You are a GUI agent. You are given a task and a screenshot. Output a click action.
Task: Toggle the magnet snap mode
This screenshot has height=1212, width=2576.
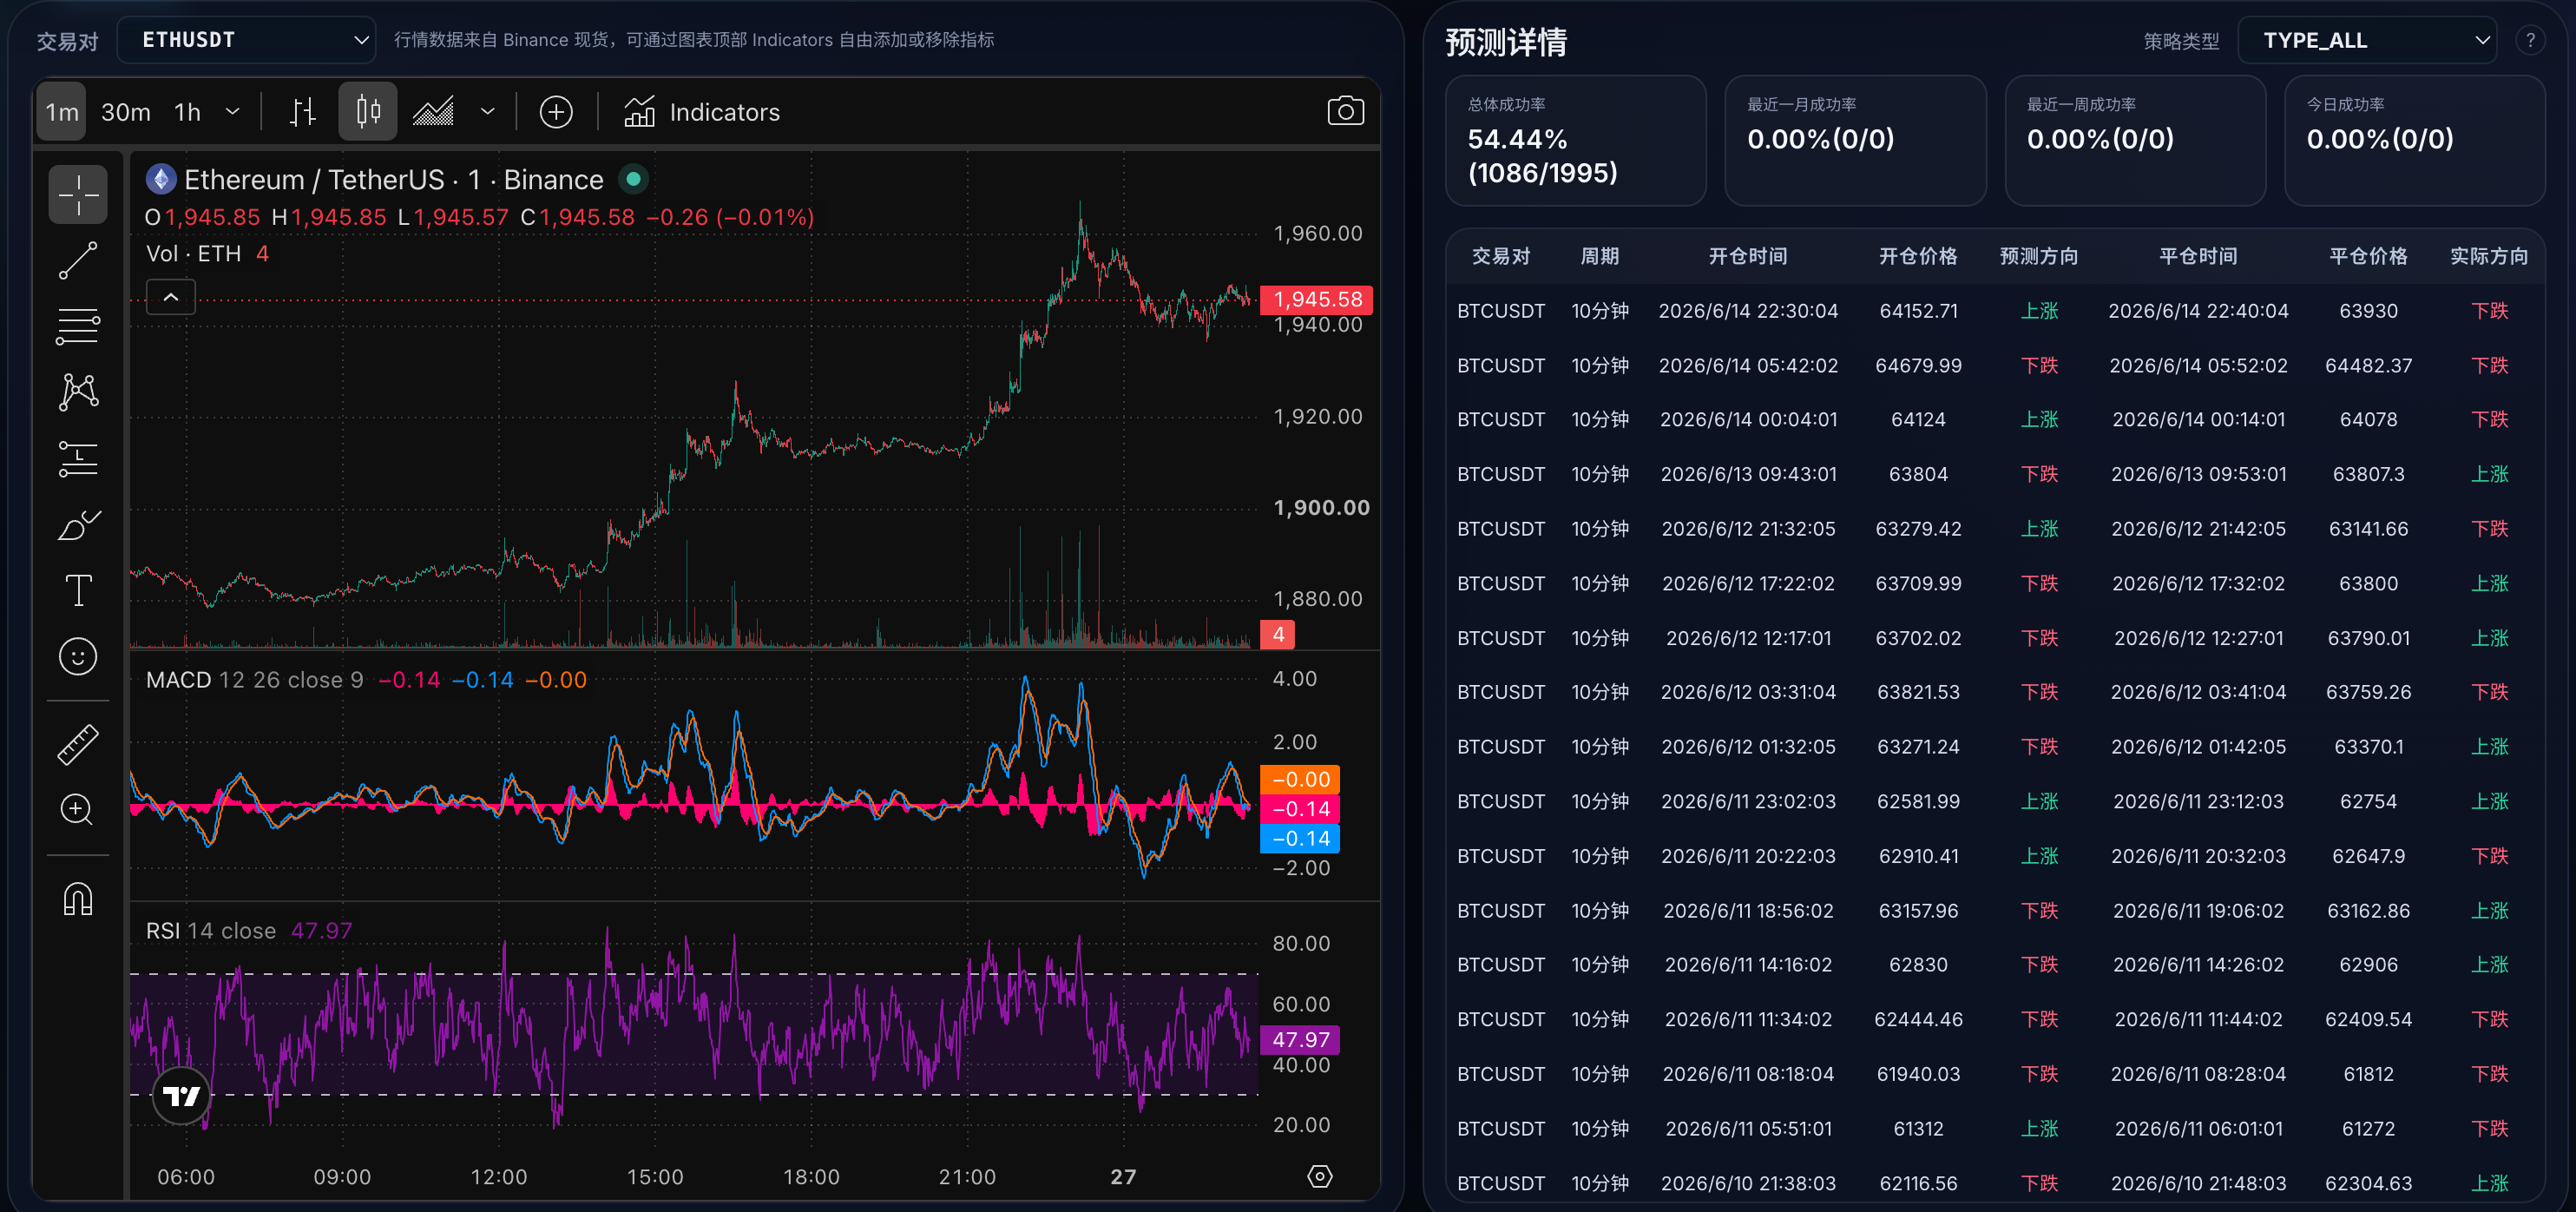coord(78,899)
